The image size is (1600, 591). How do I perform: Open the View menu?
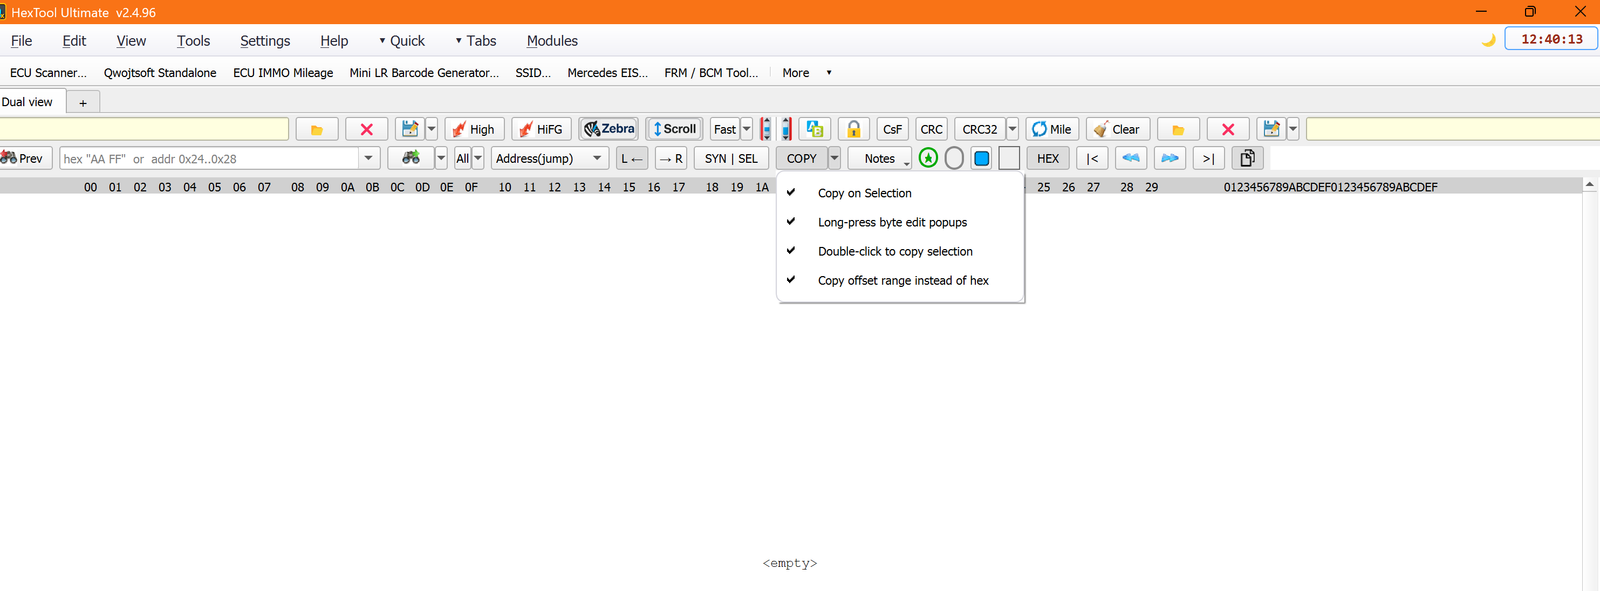pyautogui.click(x=131, y=41)
